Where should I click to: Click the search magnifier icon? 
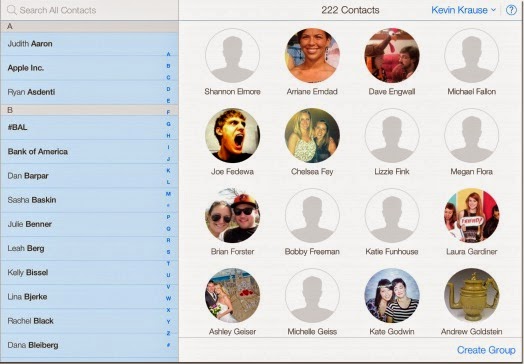click(12, 10)
